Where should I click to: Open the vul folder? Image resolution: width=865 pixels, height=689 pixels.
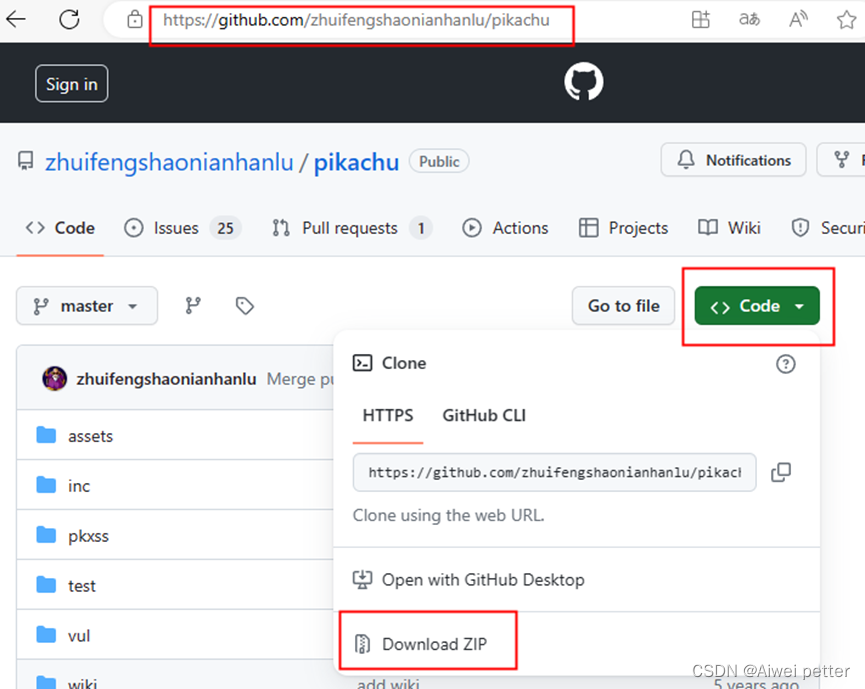79,635
